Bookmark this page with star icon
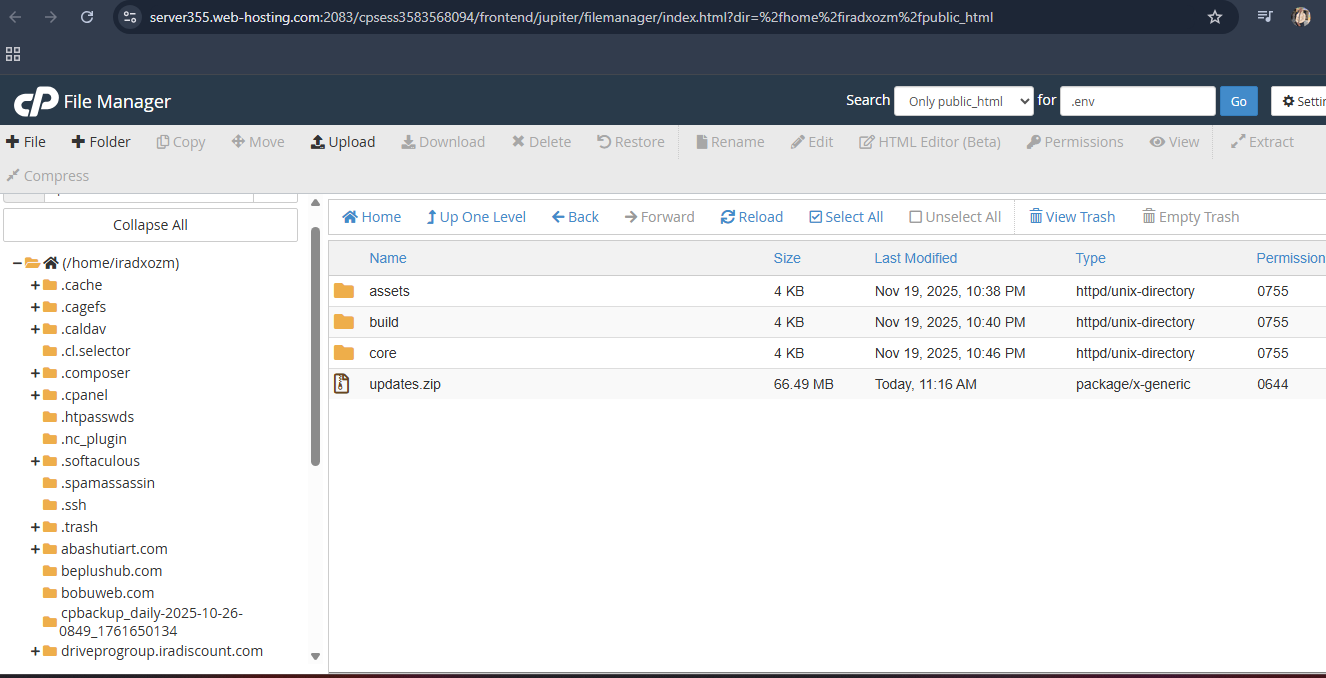Image resolution: width=1326 pixels, height=678 pixels. tap(1215, 17)
